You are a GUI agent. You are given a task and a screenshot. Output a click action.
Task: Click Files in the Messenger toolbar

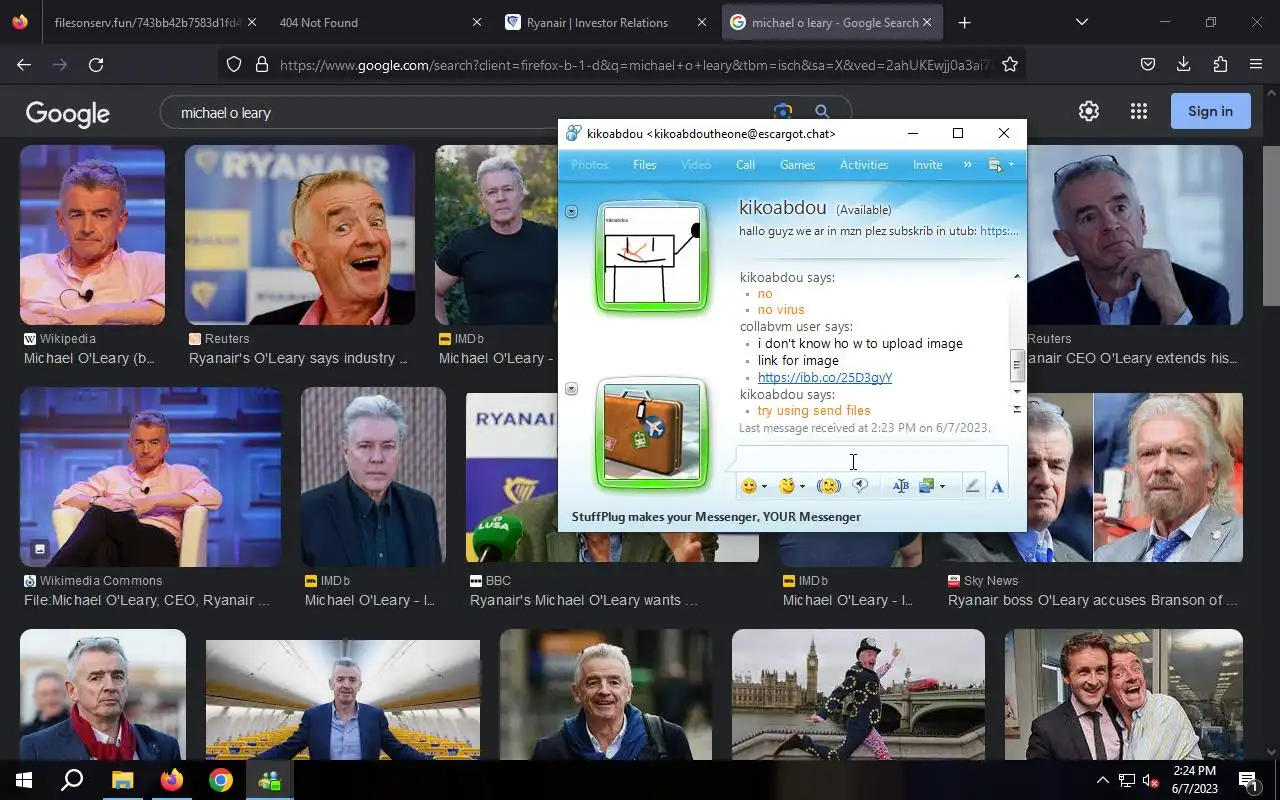click(x=645, y=165)
